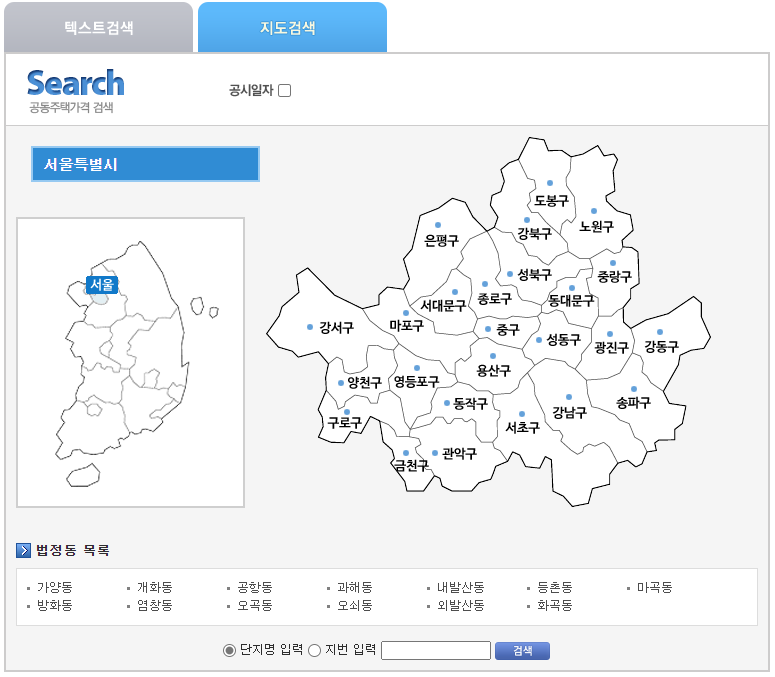Switch to the 텍스트검색 tab
Image resolution: width=775 pixels, height=677 pixels.
click(x=98, y=27)
